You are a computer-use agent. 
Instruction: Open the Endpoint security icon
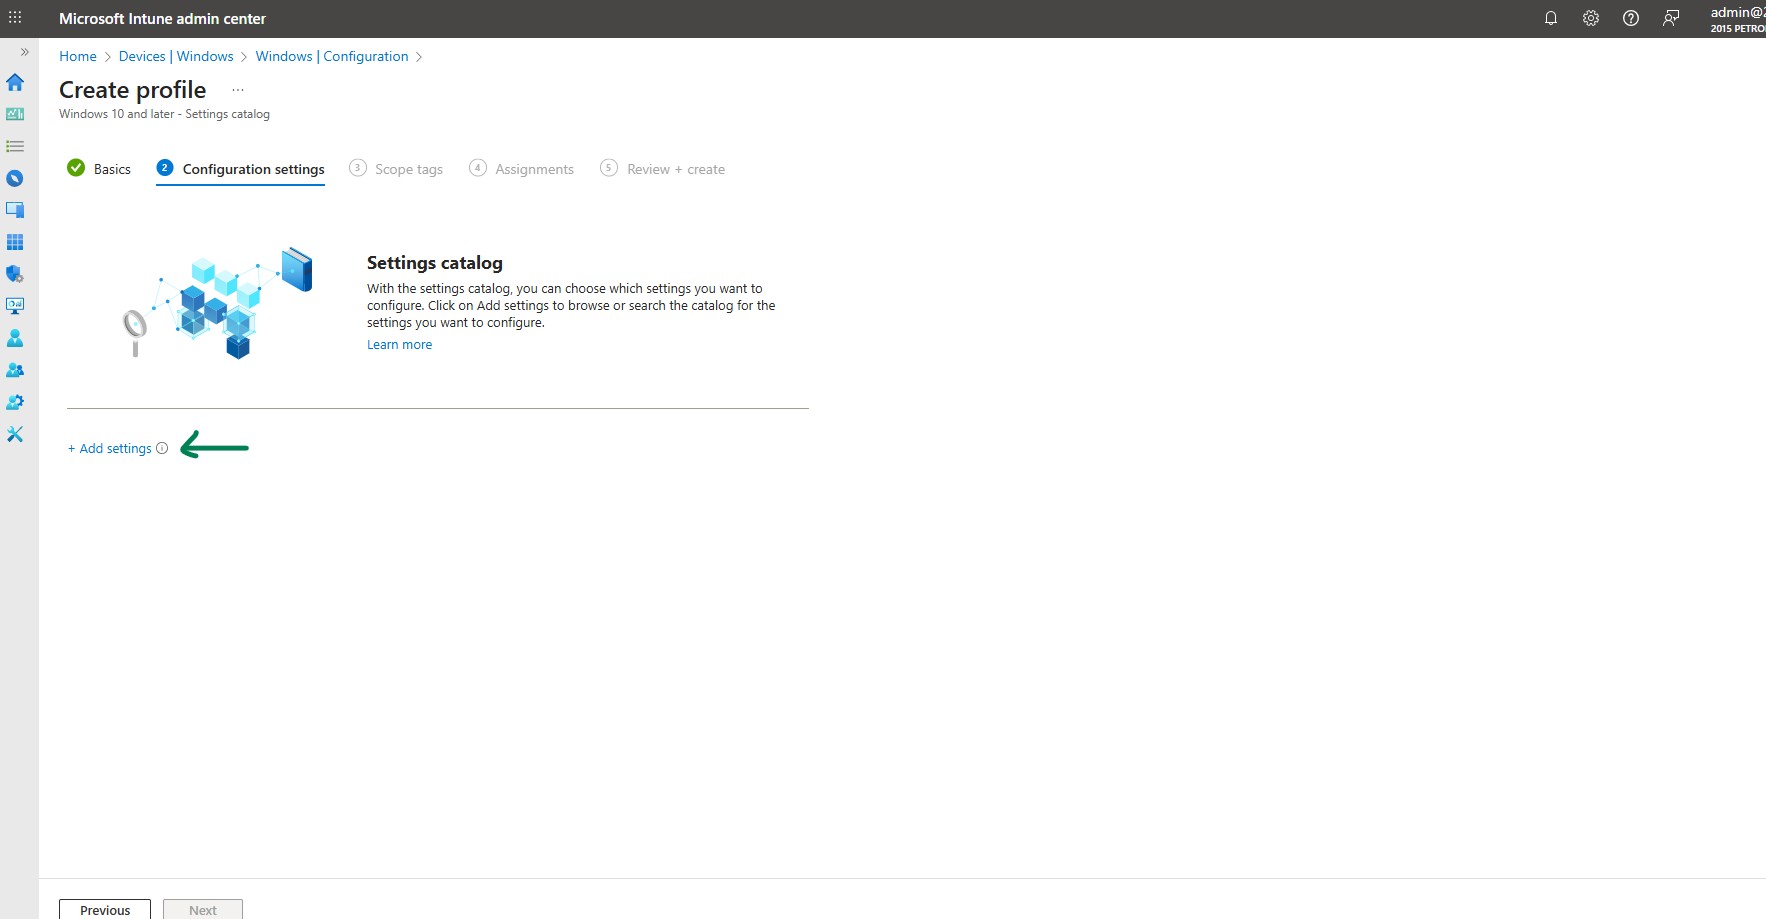coord(15,273)
